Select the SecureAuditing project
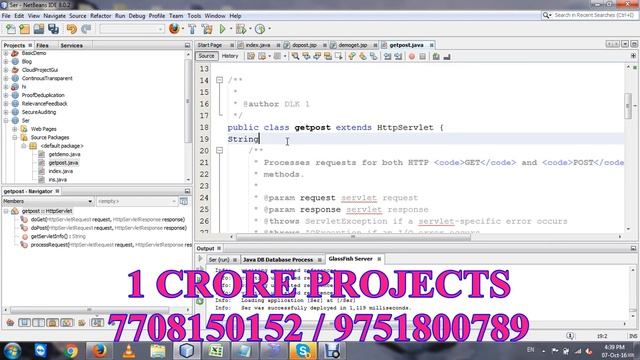The width and height of the screenshot is (640, 360). 39,112
